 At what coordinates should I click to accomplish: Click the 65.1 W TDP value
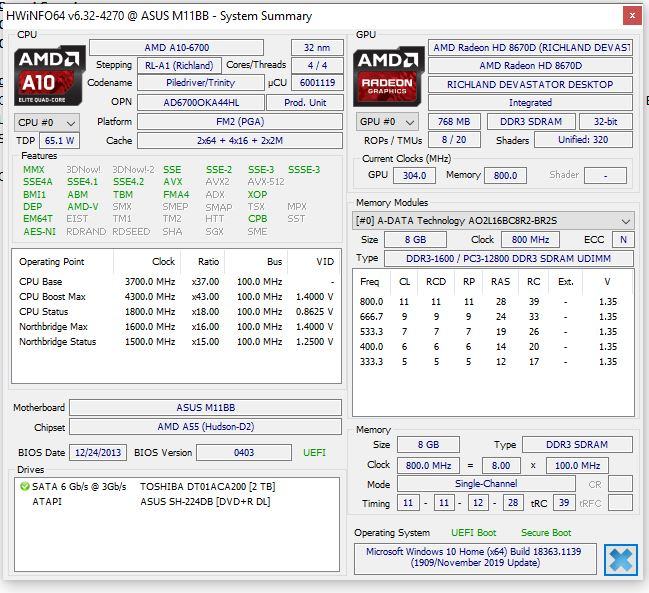click(x=59, y=141)
